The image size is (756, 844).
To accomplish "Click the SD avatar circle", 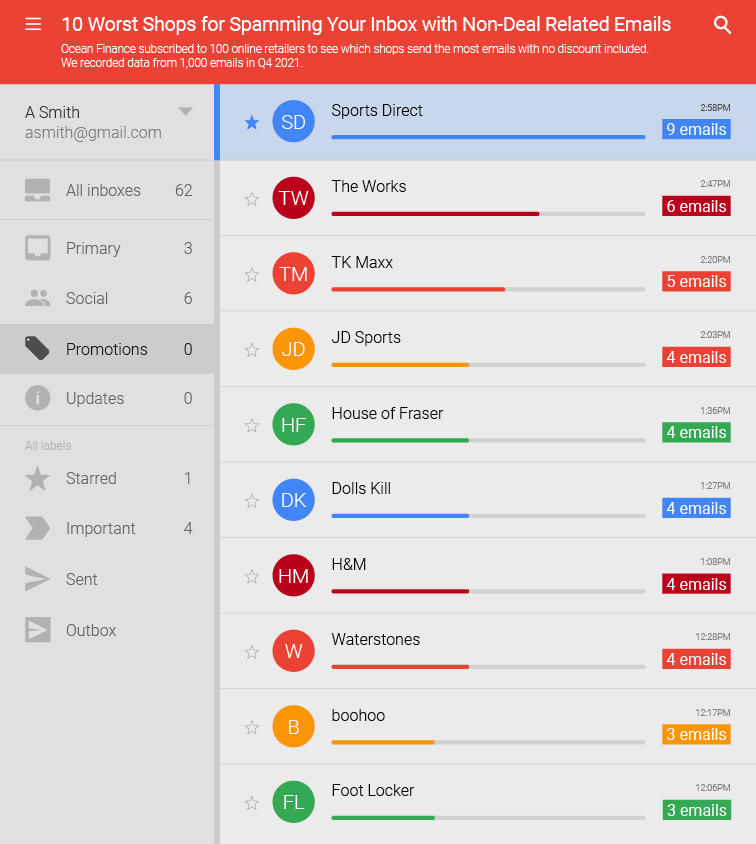I will tap(293, 122).
